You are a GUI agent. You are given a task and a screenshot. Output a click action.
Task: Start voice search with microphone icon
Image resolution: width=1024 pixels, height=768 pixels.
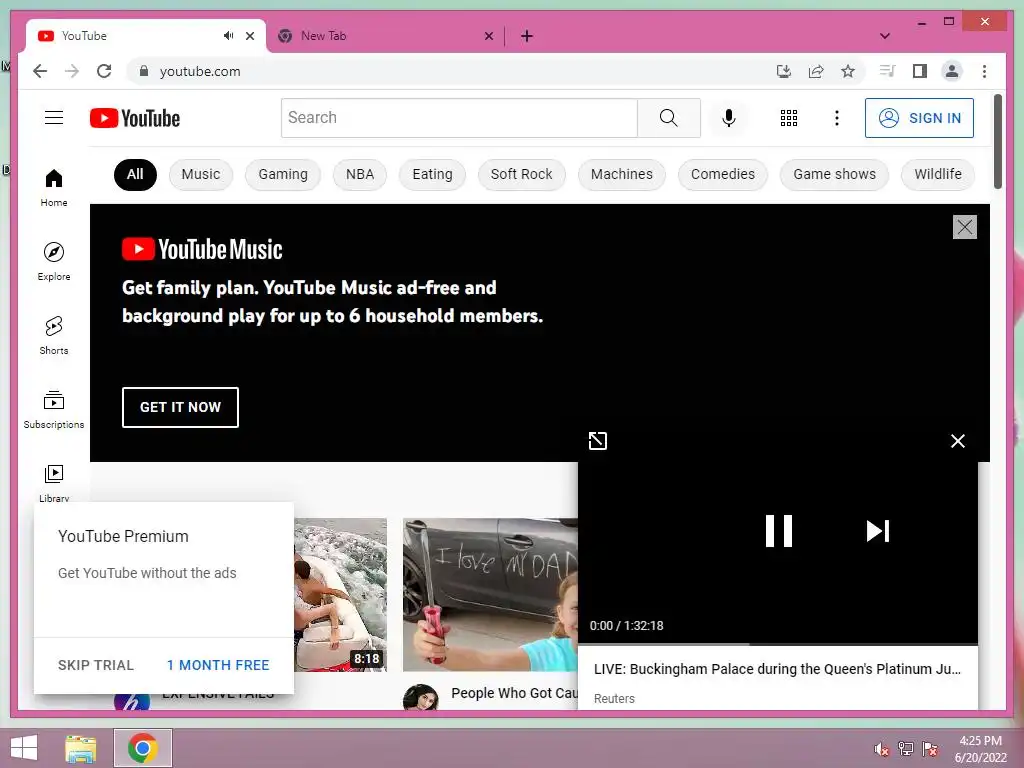(x=729, y=118)
